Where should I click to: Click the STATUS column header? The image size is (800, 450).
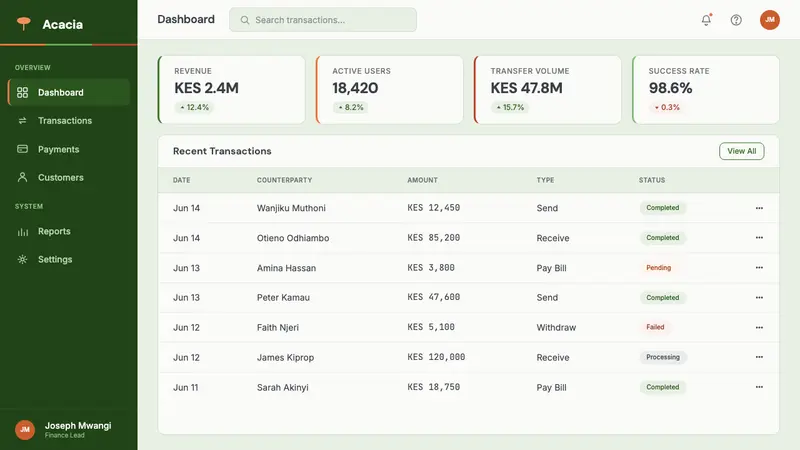click(x=652, y=180)
